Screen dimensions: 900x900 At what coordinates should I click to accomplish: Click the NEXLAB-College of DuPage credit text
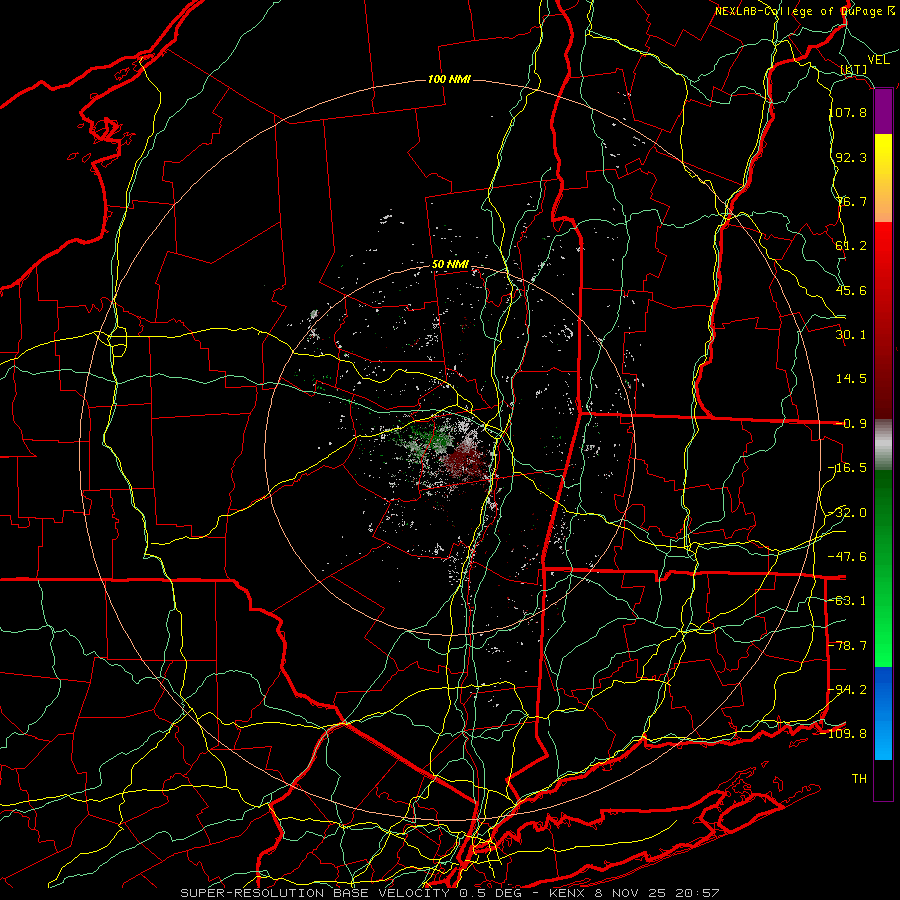(804, 11)
